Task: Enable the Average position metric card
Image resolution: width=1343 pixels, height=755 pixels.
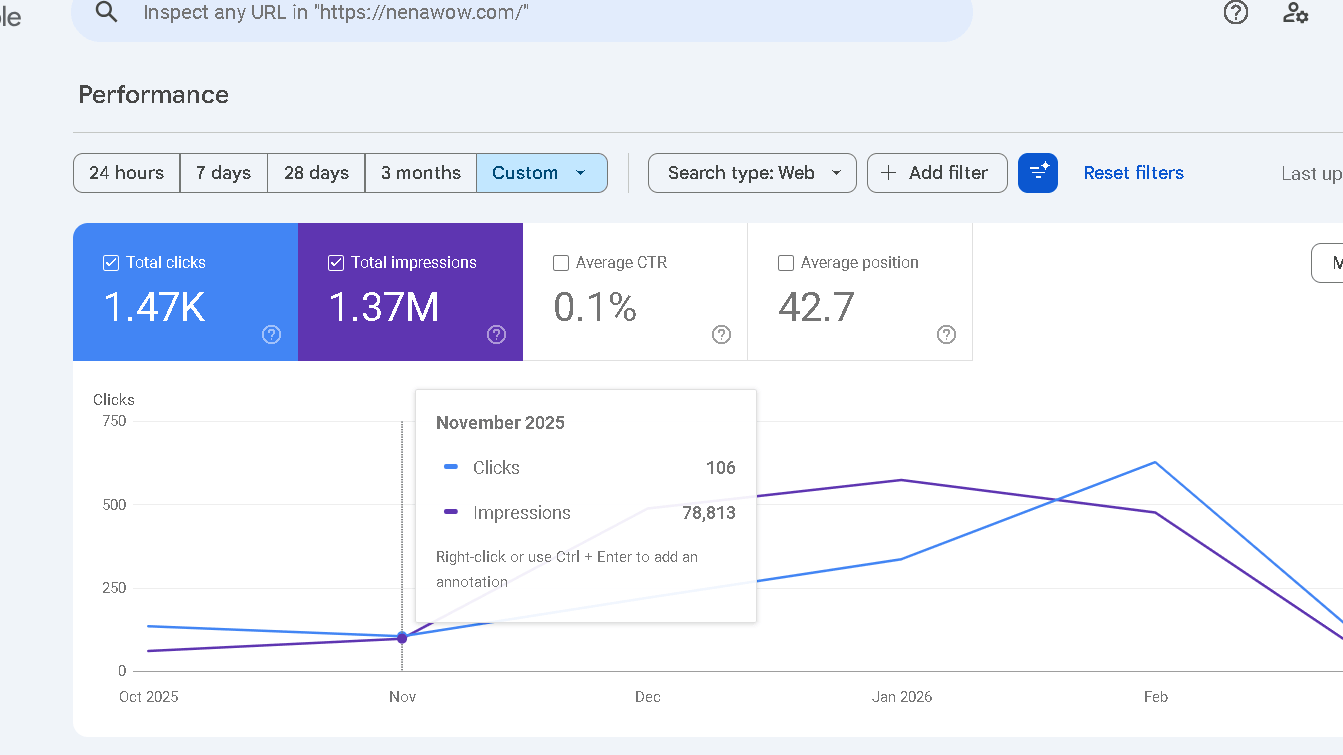Action: click(x=786, y=262)
